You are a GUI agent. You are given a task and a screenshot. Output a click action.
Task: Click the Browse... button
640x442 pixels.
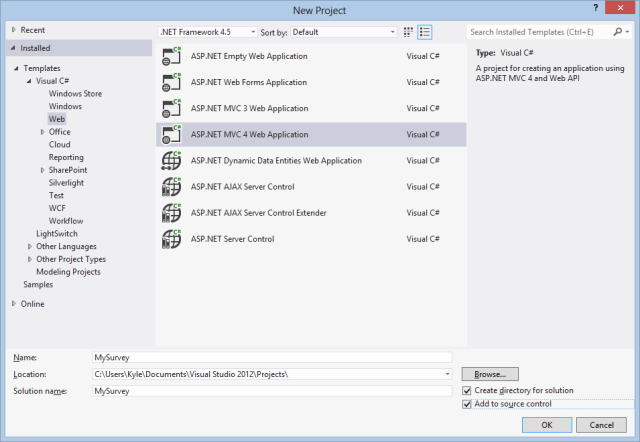pos(490,374)
